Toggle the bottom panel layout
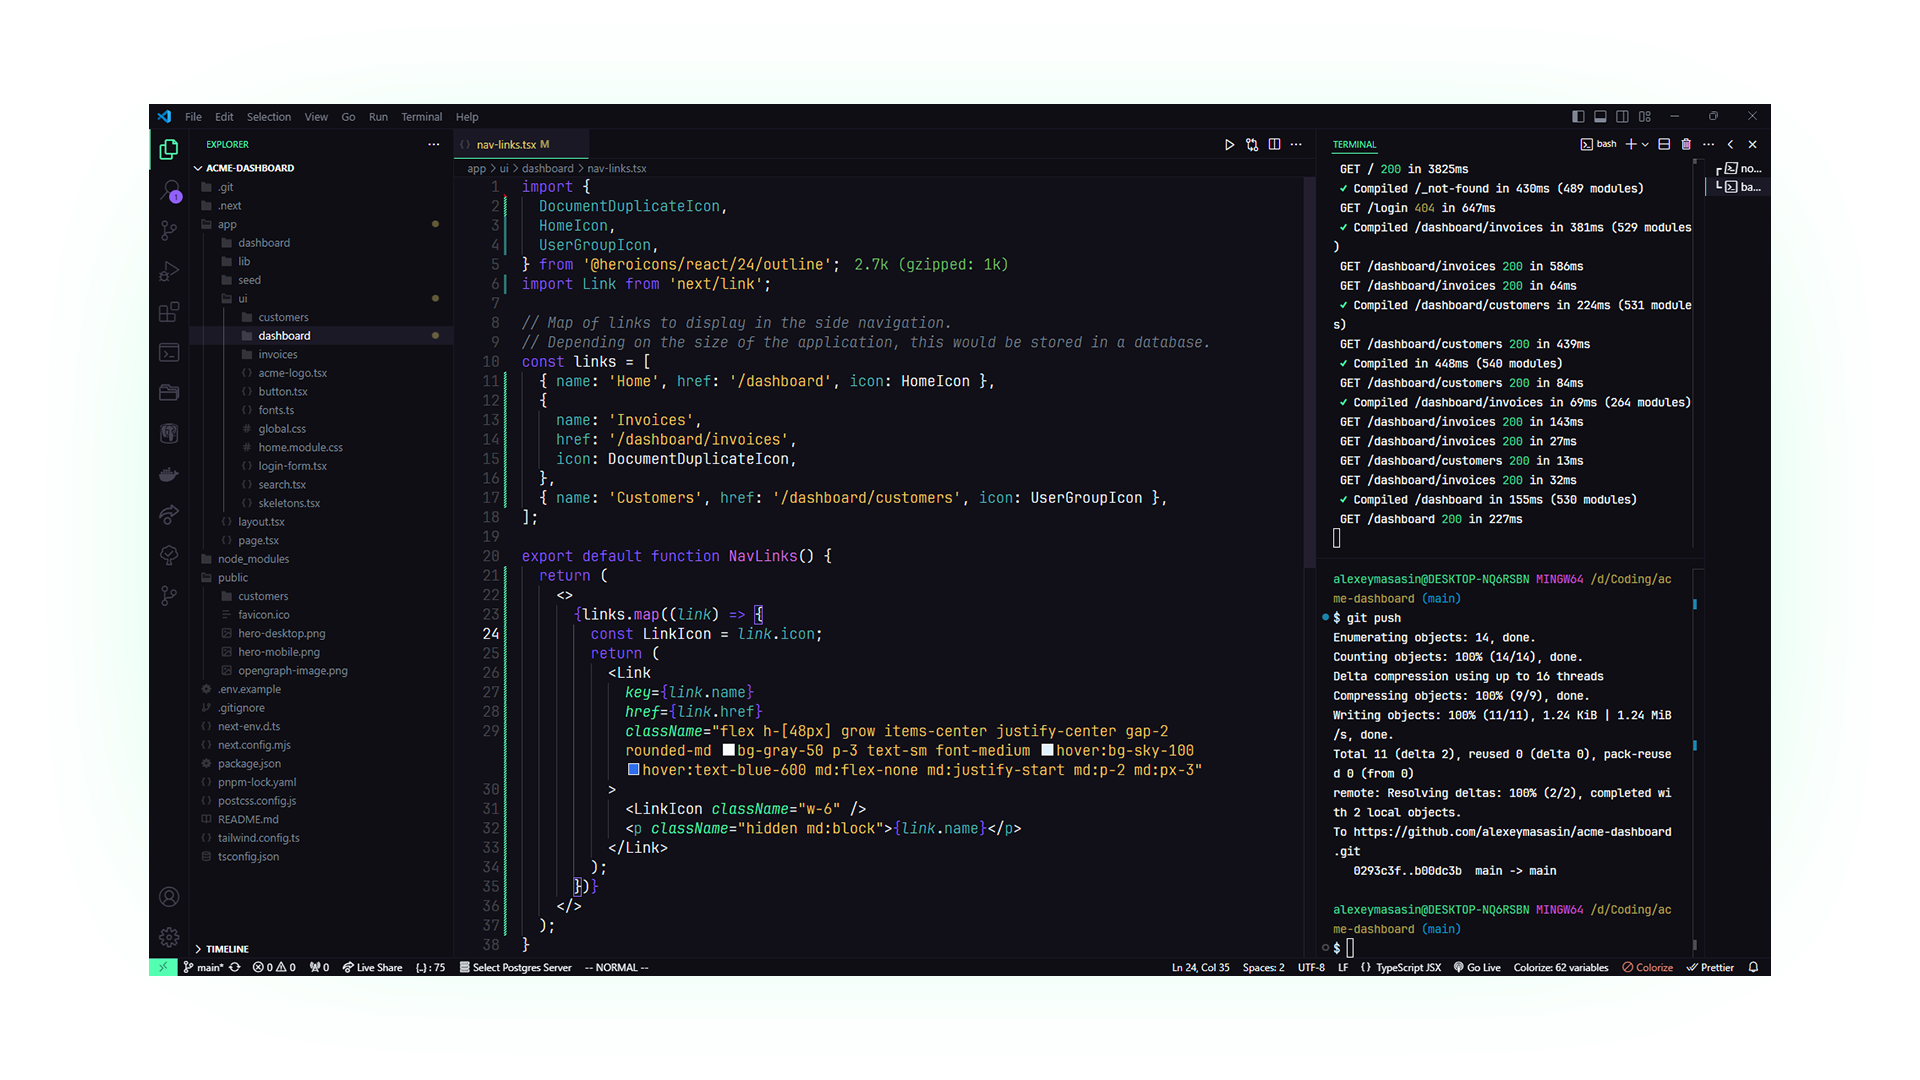 [x=1600, y=117]
